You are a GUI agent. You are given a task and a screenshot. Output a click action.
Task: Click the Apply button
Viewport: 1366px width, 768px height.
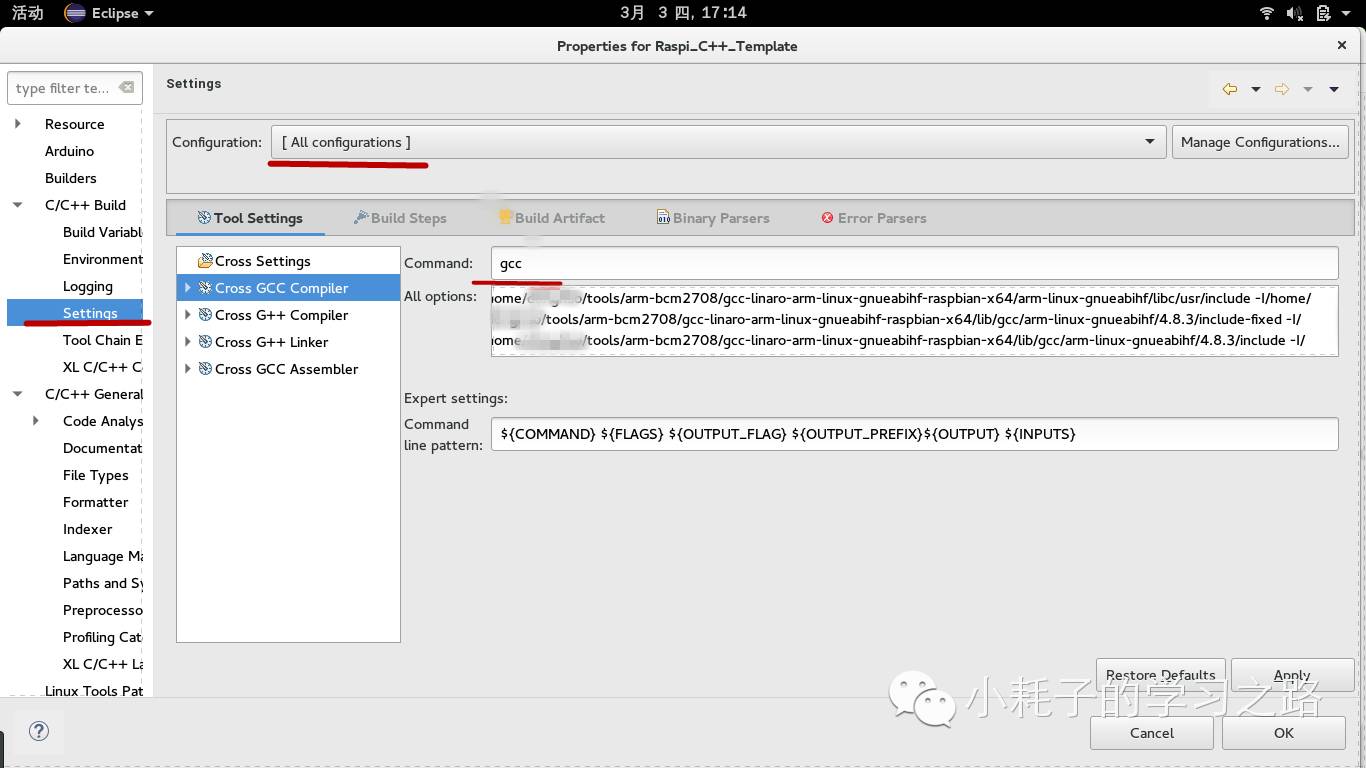1292,675
